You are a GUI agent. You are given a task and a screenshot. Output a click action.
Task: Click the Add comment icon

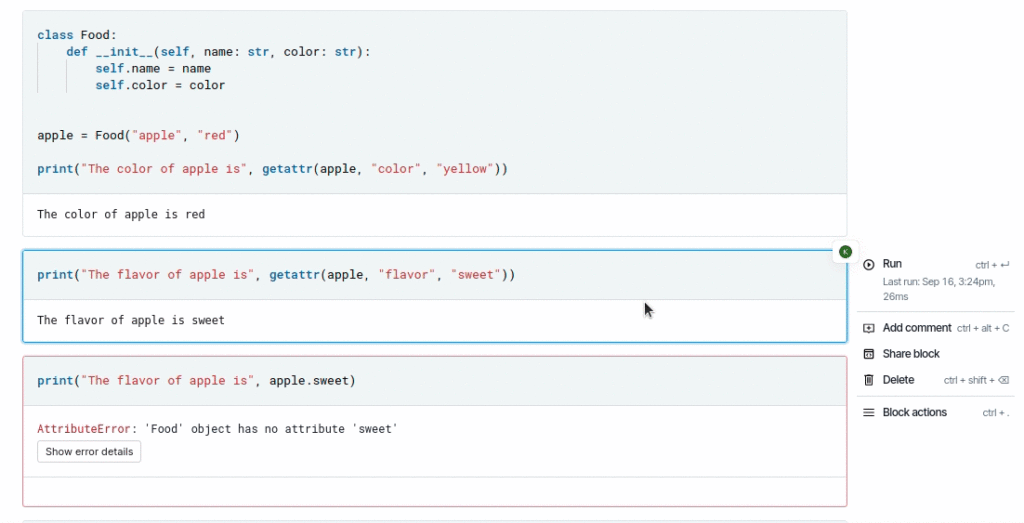(869, 328)
